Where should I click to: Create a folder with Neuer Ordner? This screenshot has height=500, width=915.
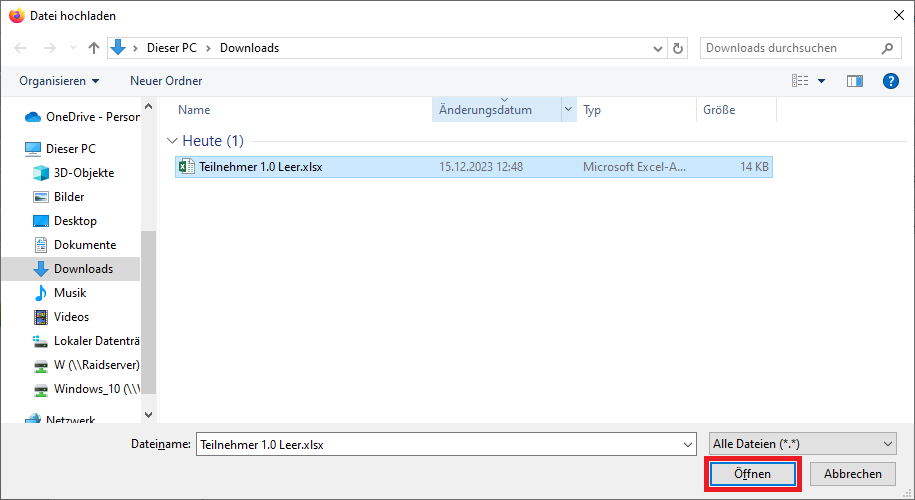click(x=166, y=81)
